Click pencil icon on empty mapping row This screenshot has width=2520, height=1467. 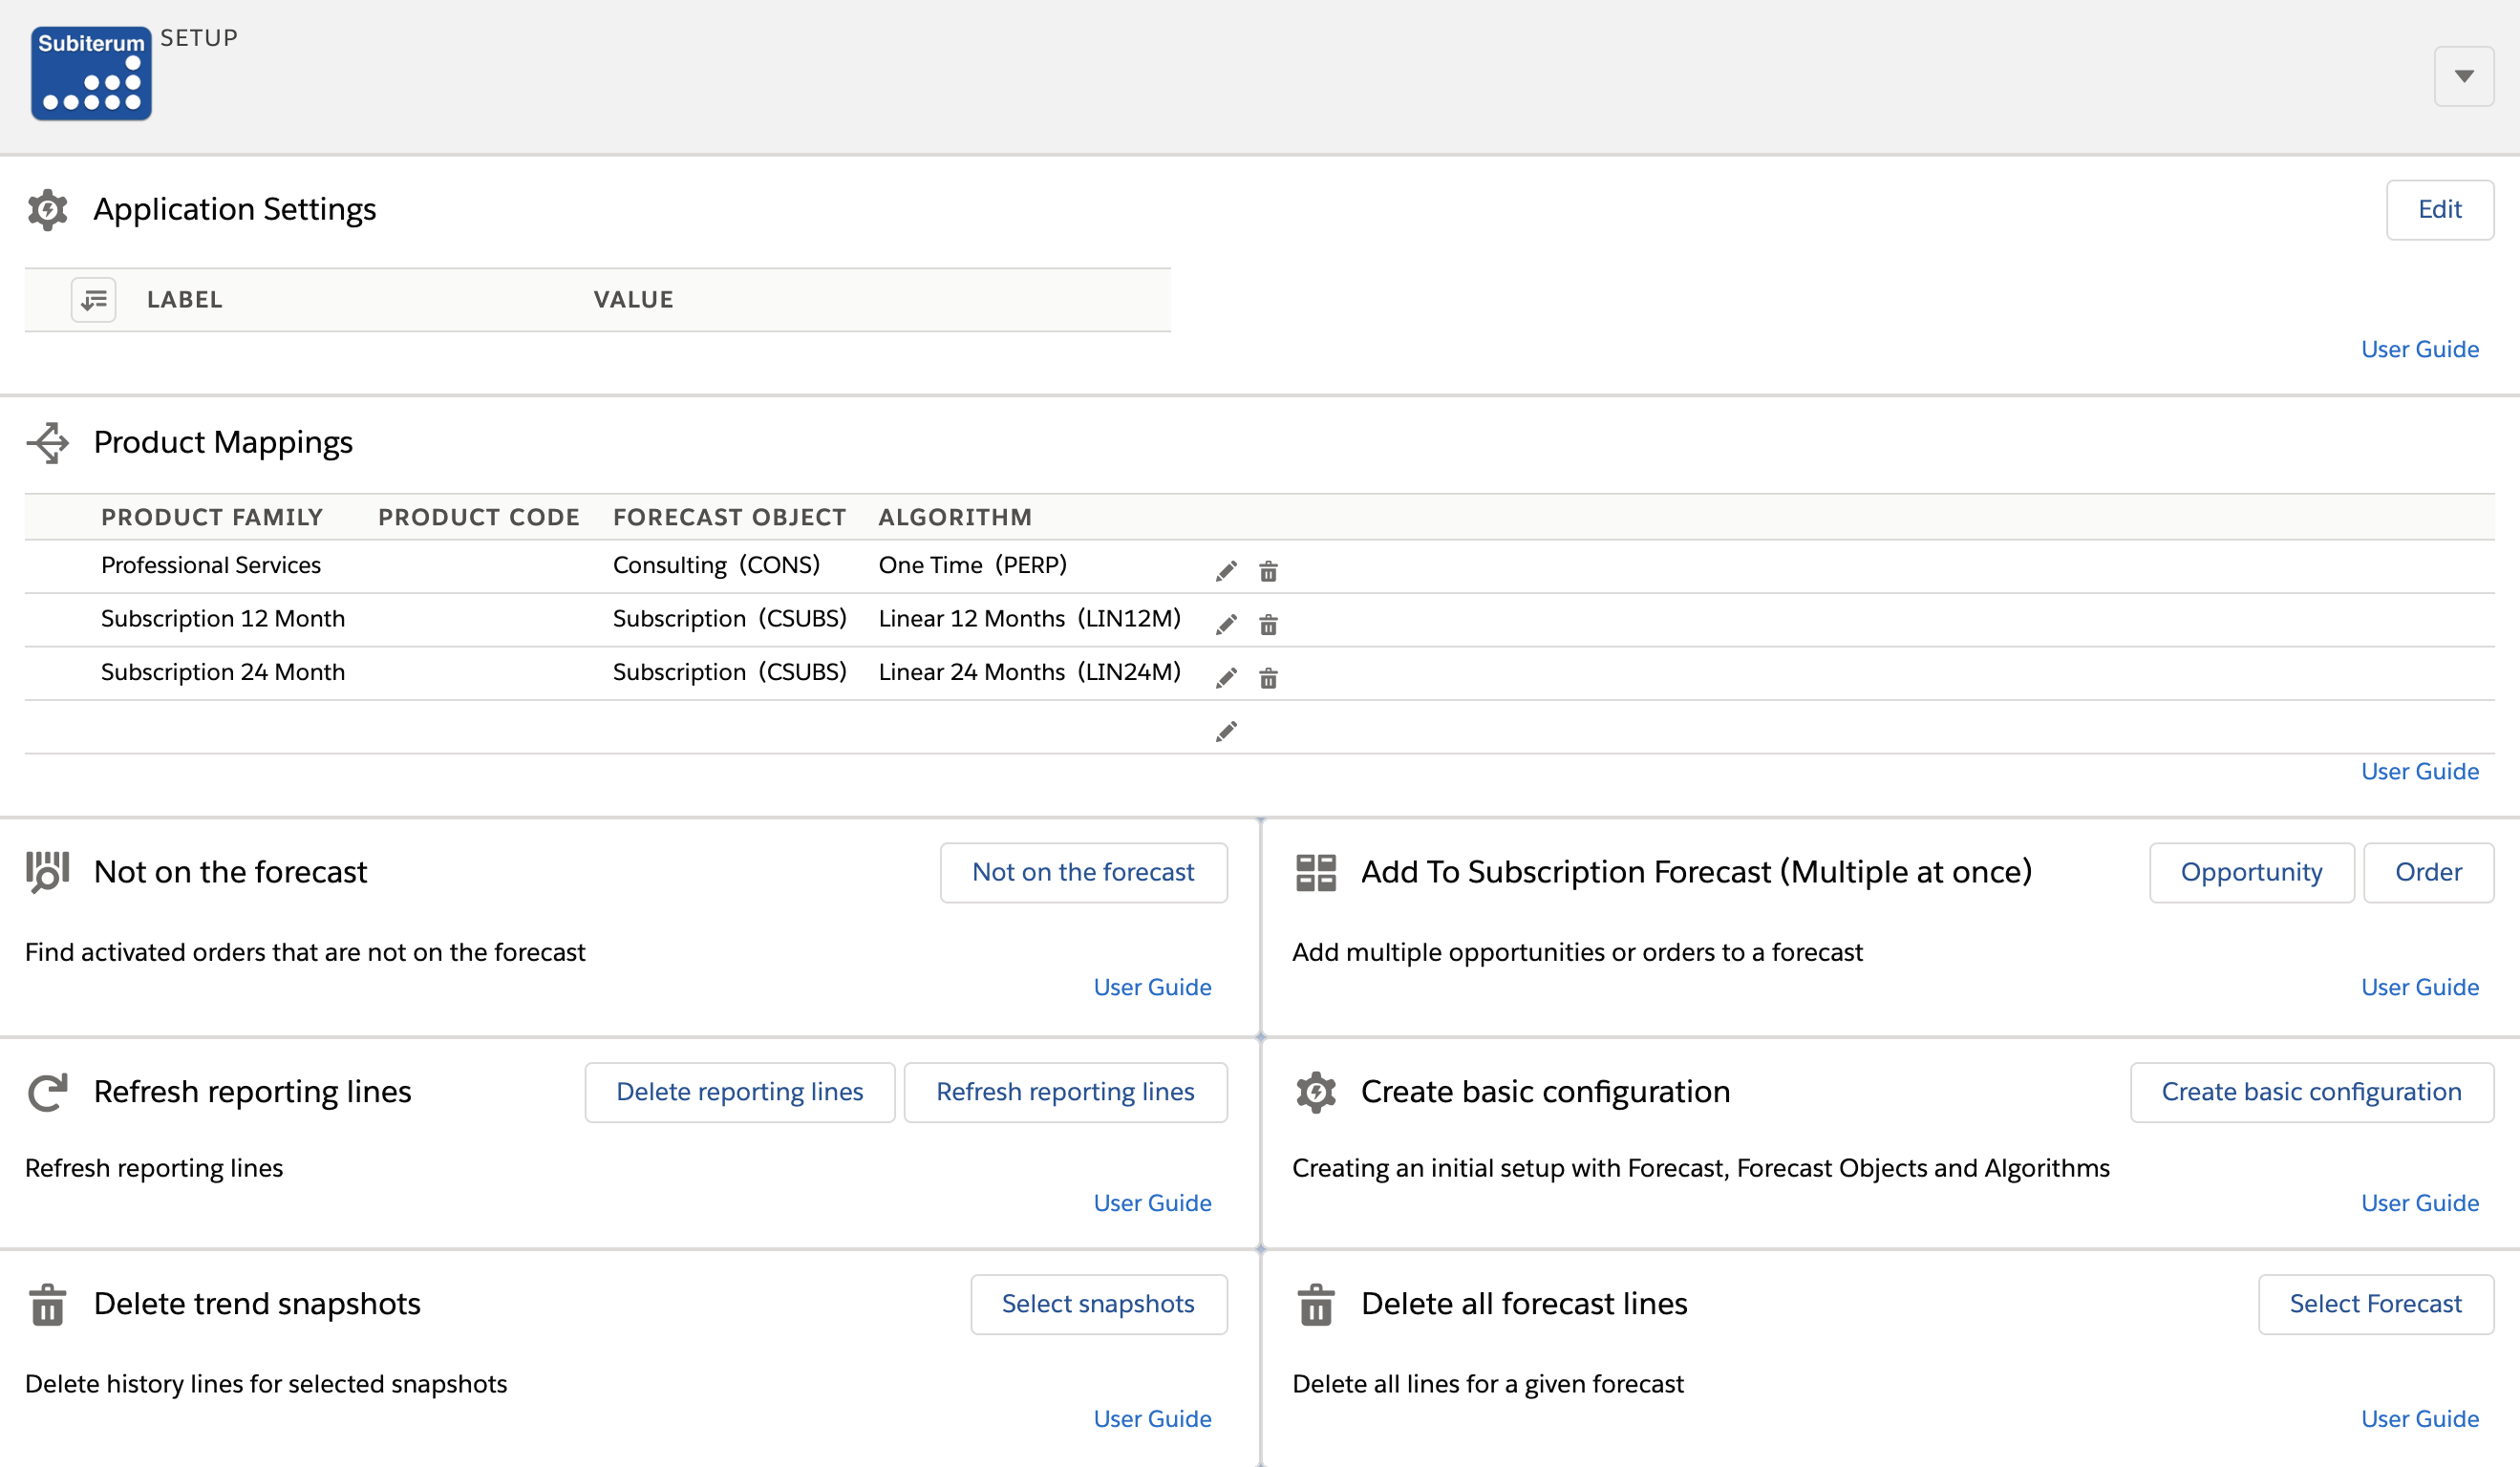(x=1226, y=732)
